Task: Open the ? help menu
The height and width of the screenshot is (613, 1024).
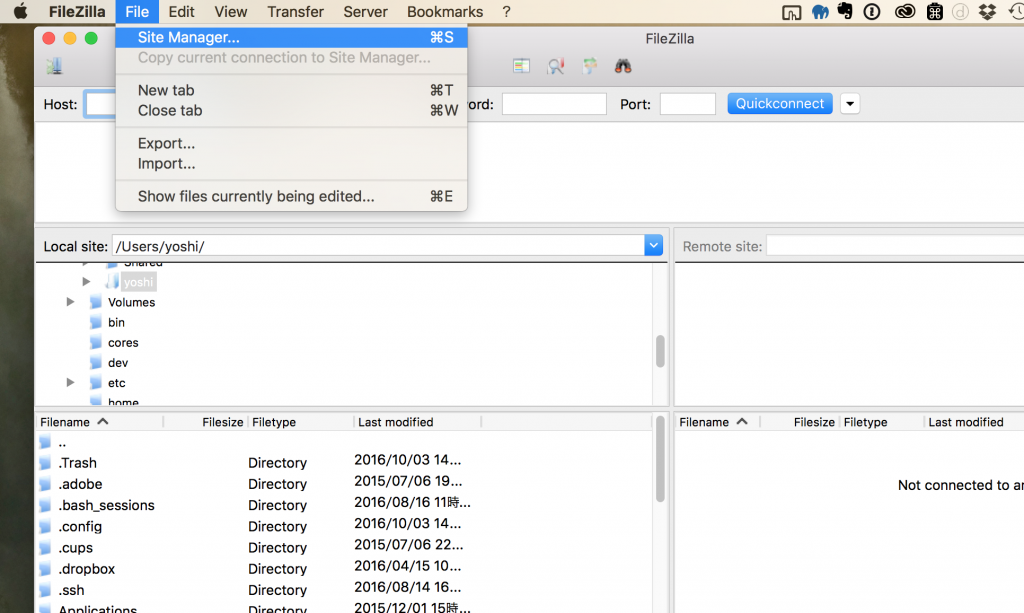Action: click(x=506, y=12)
